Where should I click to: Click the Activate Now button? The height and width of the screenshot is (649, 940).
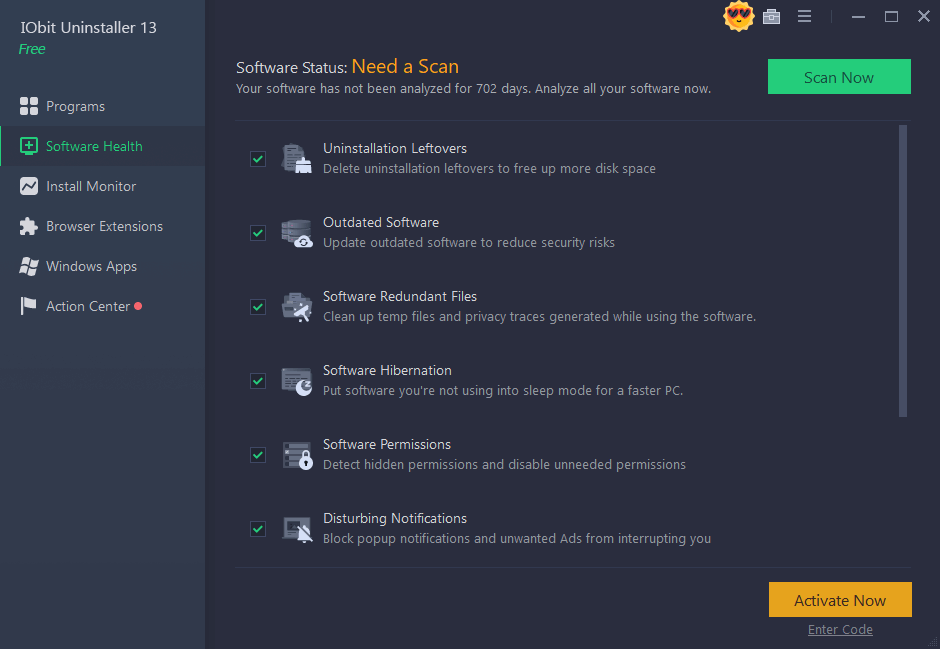coord(840,600)
